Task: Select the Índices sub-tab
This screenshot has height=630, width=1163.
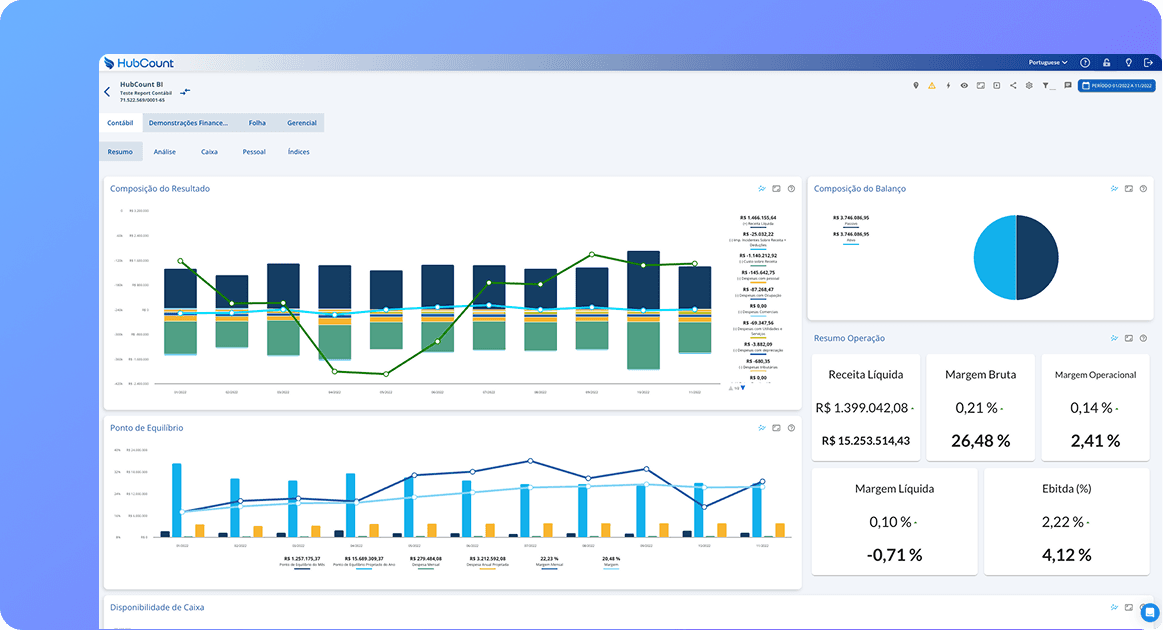Action: [299, 152]
